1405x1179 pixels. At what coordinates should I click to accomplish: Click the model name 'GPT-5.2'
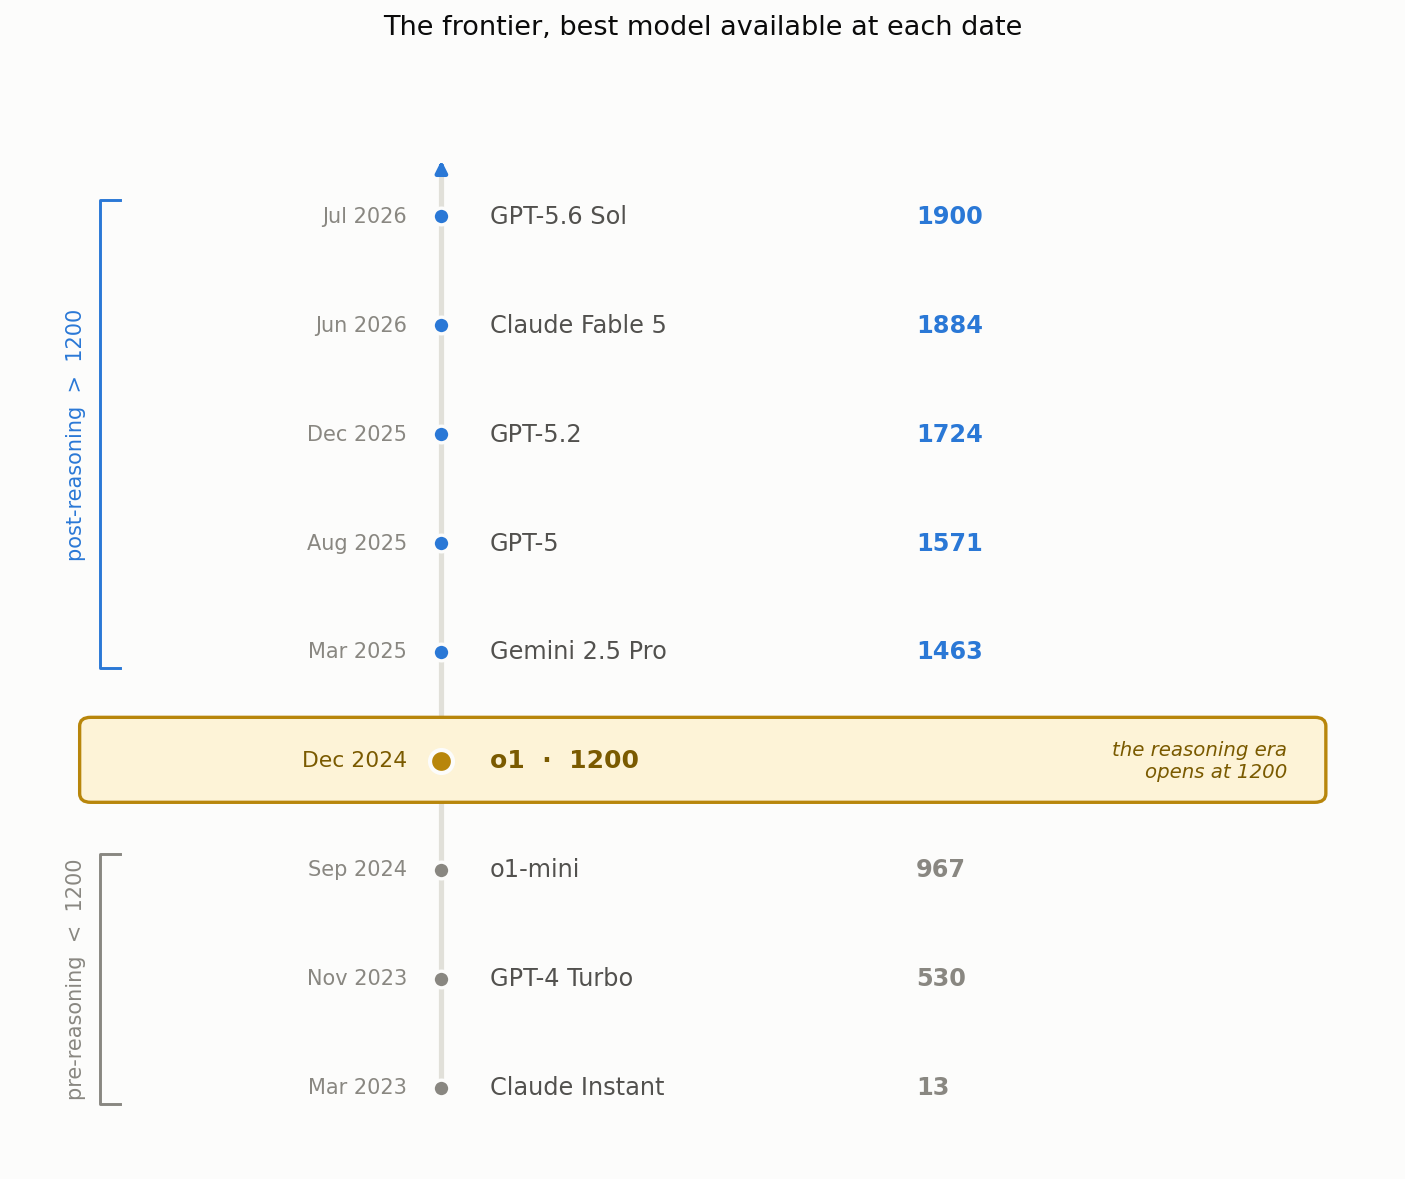535,435
